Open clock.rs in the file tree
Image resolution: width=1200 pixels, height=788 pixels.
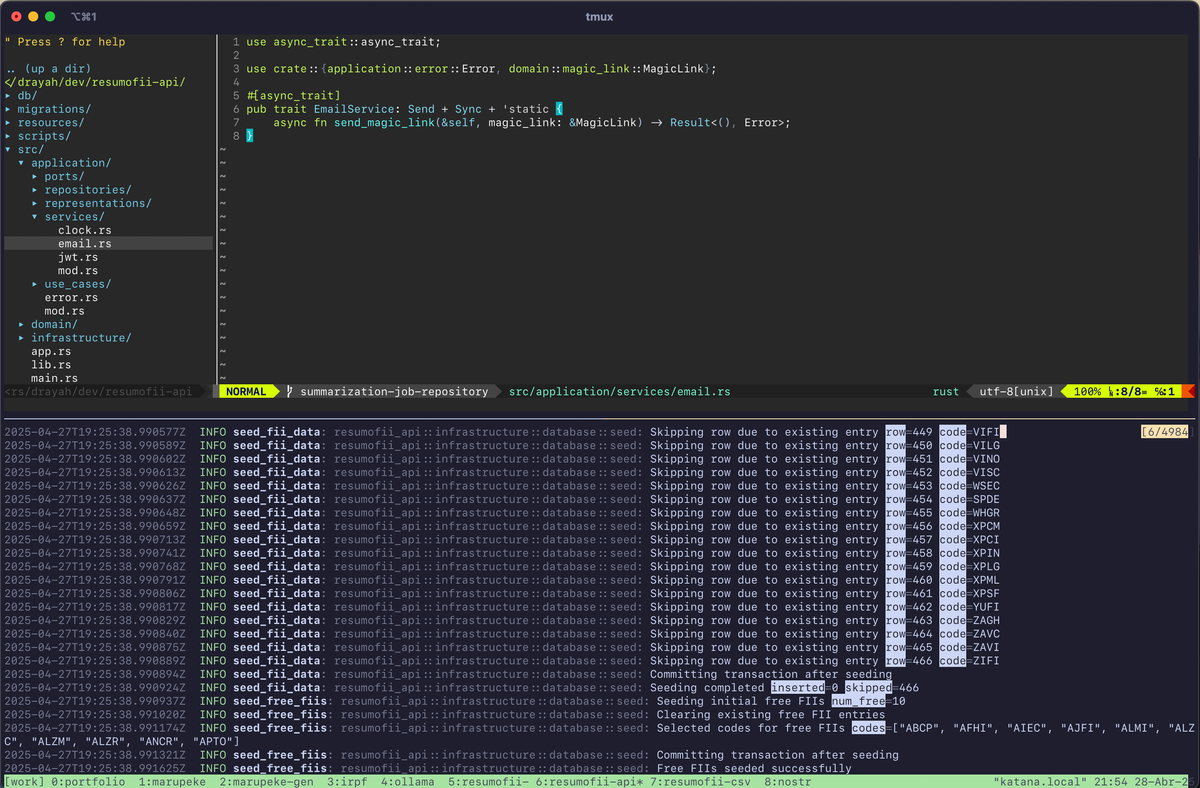(85, 231)
